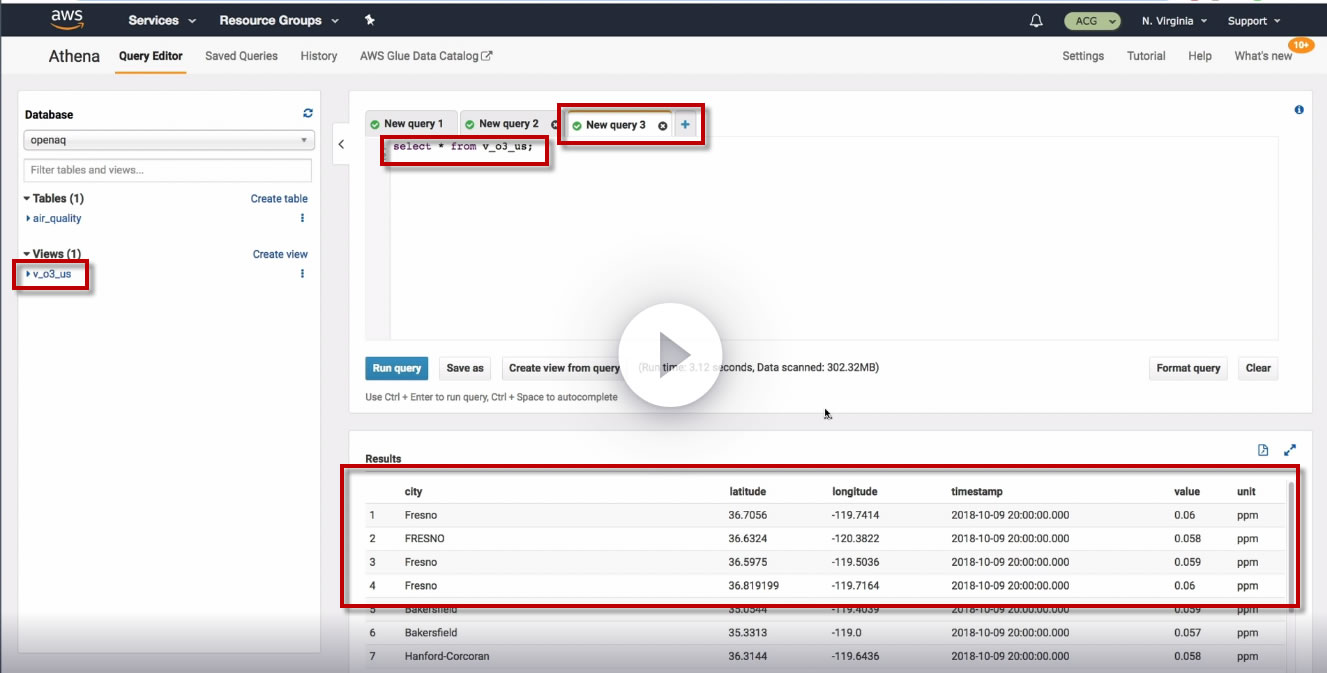Click the info icon beside query editor

(1299, 110)
